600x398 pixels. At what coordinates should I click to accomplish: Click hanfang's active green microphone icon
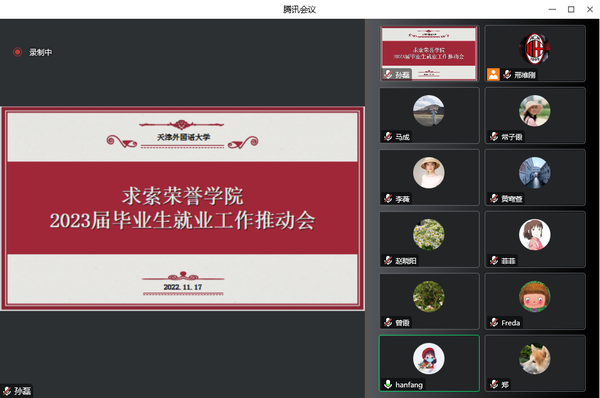coord(388,384)
